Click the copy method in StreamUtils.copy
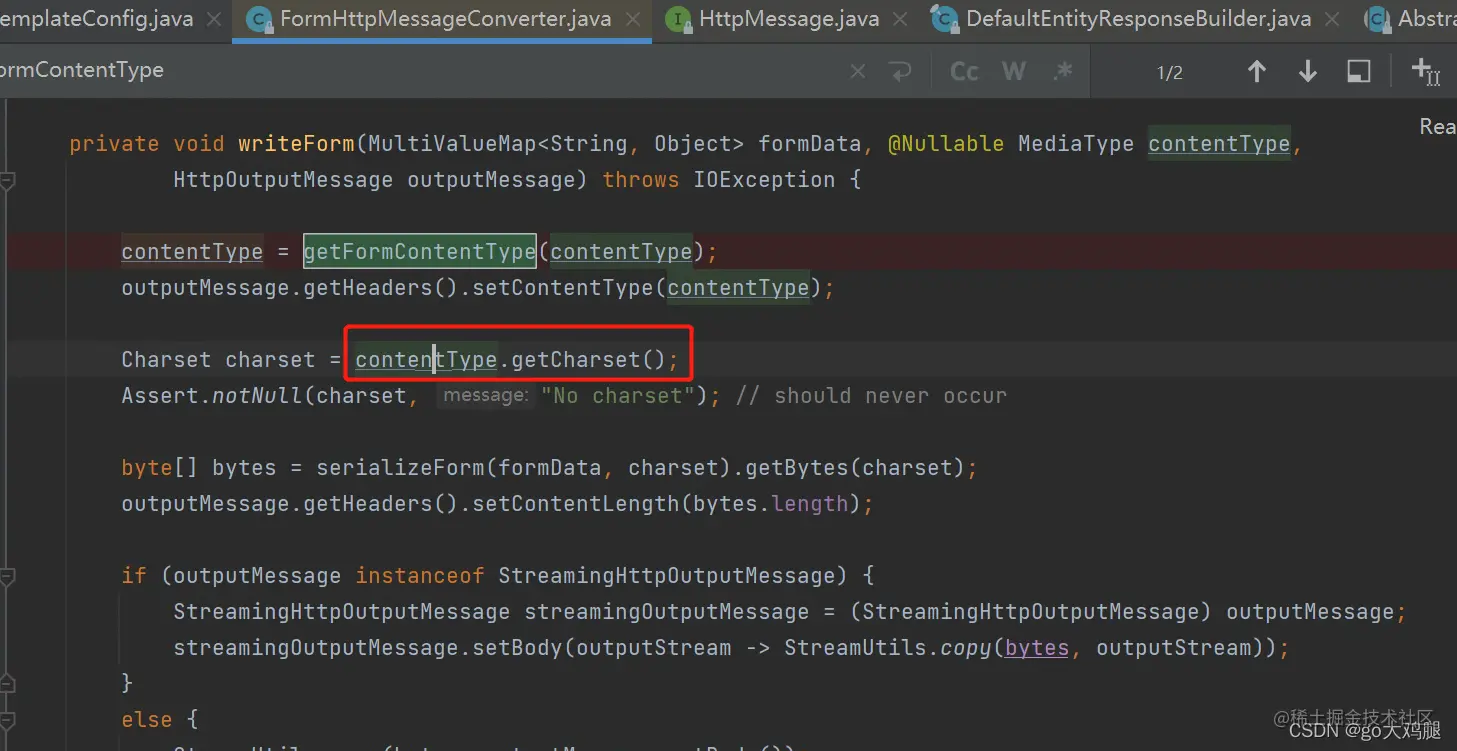This screenshot has height=751, width=1457. click(x=966, y=648)
